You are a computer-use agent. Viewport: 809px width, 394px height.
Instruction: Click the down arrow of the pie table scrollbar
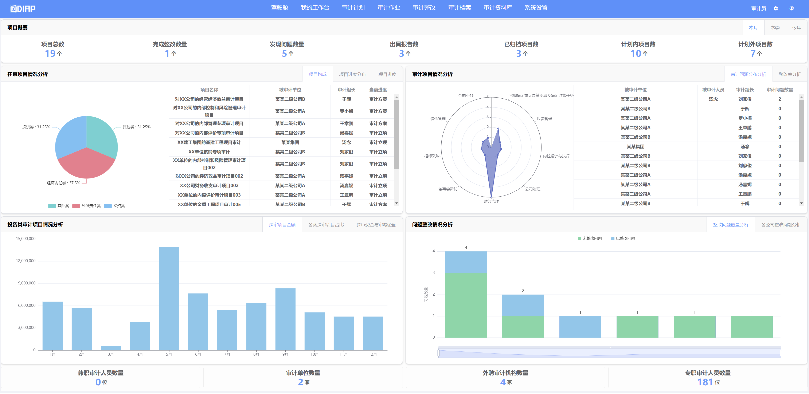[x=396, y=203]
